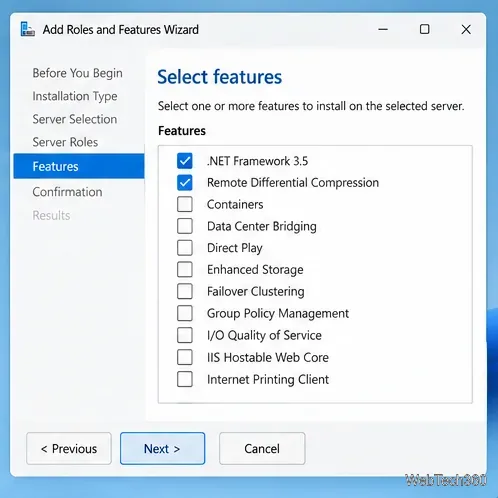Cancel the wizard
Screen dimensions: 498x498
click(x=262, y=448)
